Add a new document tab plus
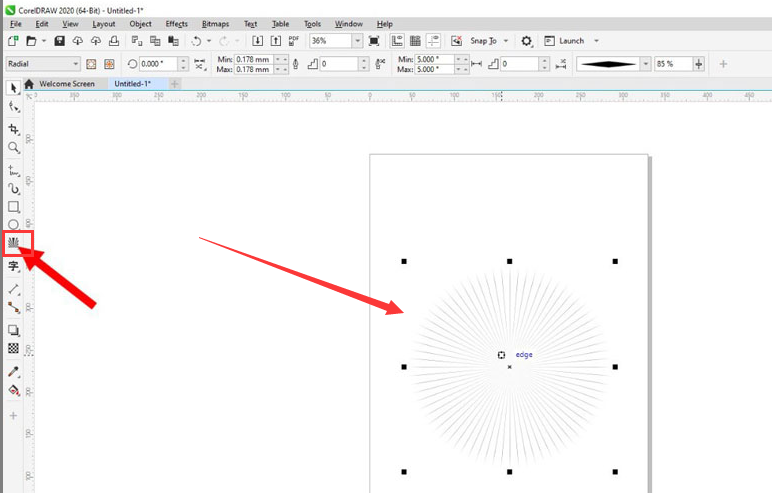The image size is (772, 493). coord(174,84)
